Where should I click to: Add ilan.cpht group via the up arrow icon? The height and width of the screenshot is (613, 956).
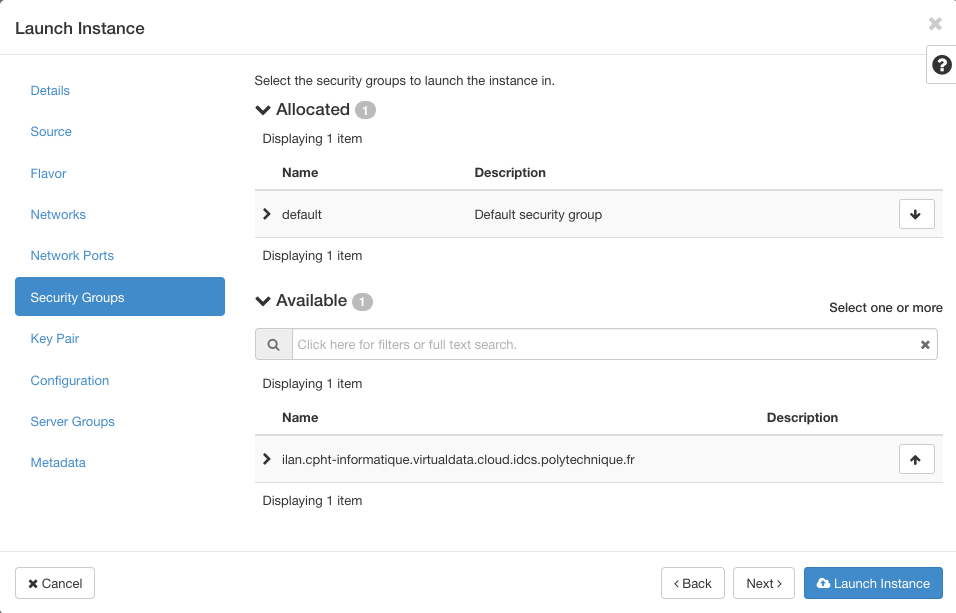[916, 458]
